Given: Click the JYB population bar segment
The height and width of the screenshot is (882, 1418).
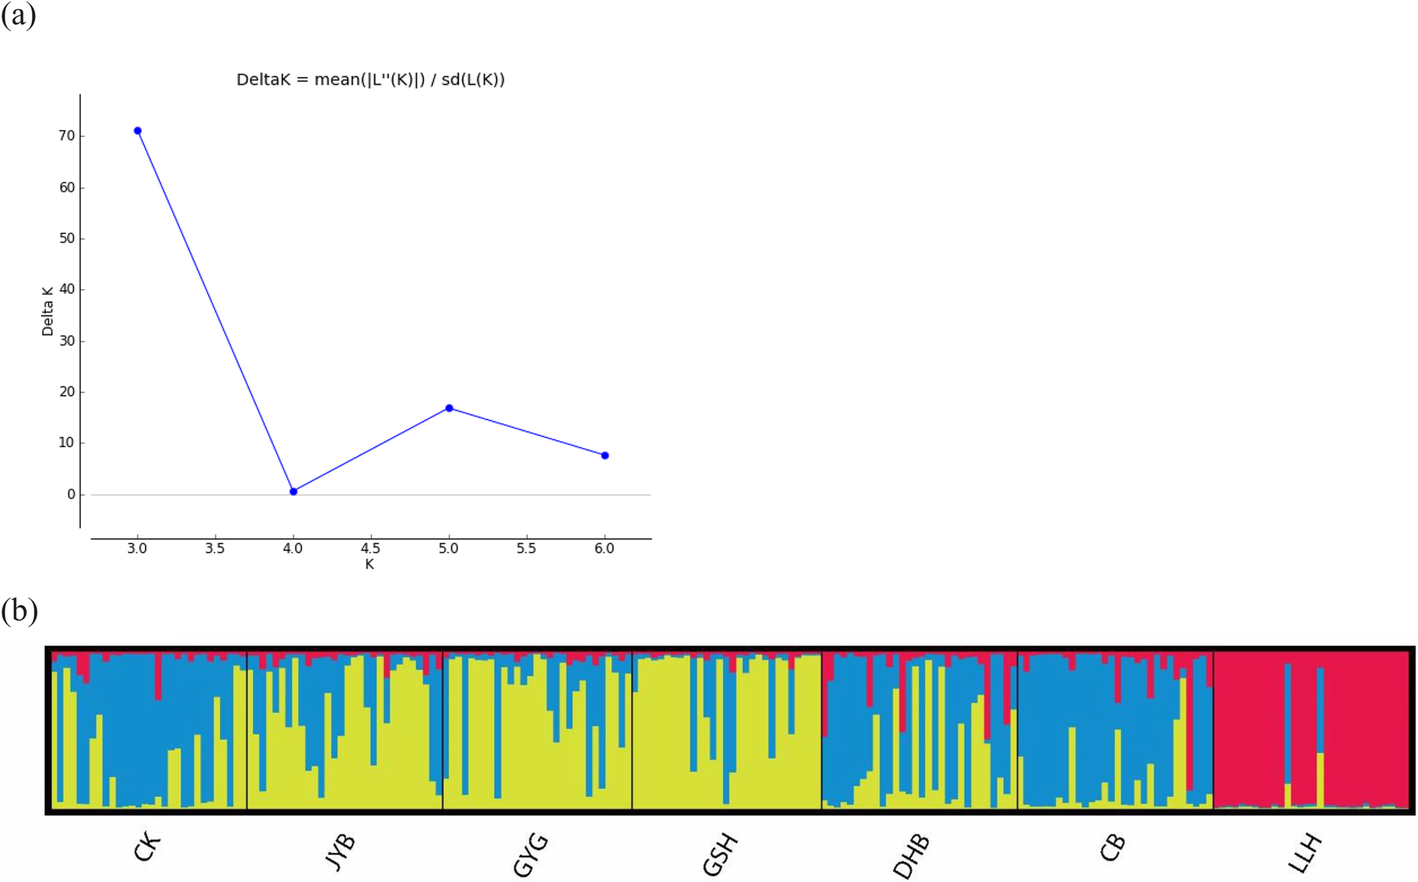Looking at the screenshot, I should coord(344,730).
